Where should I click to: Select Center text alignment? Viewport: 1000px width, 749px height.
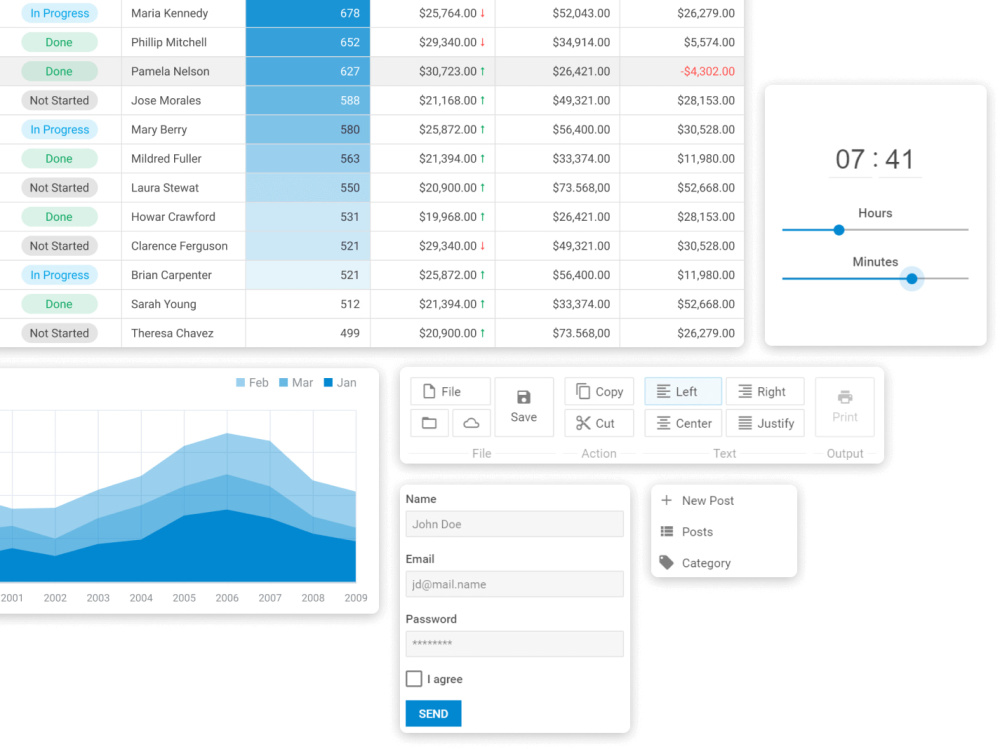click(683, 423)
